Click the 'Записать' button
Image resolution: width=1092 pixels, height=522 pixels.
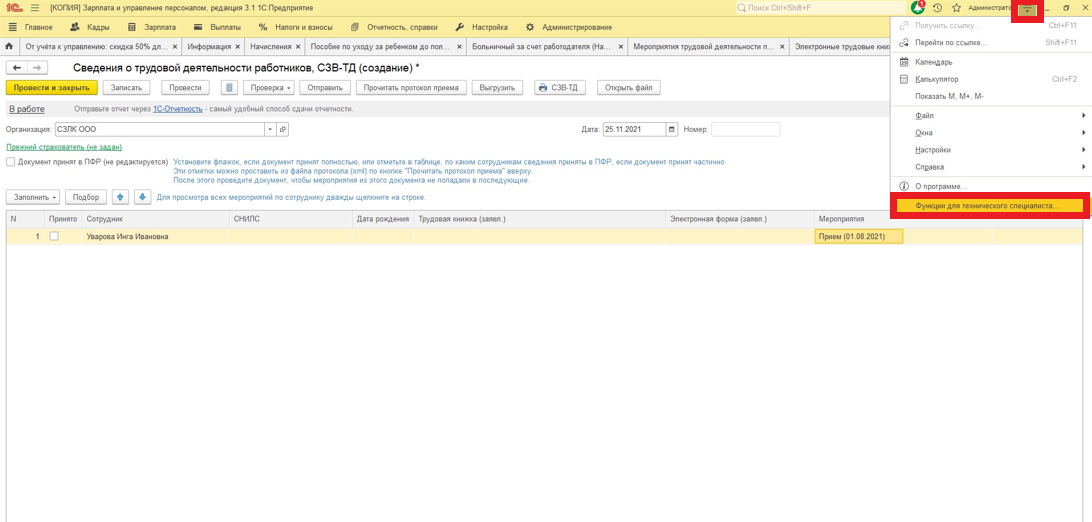127,88
